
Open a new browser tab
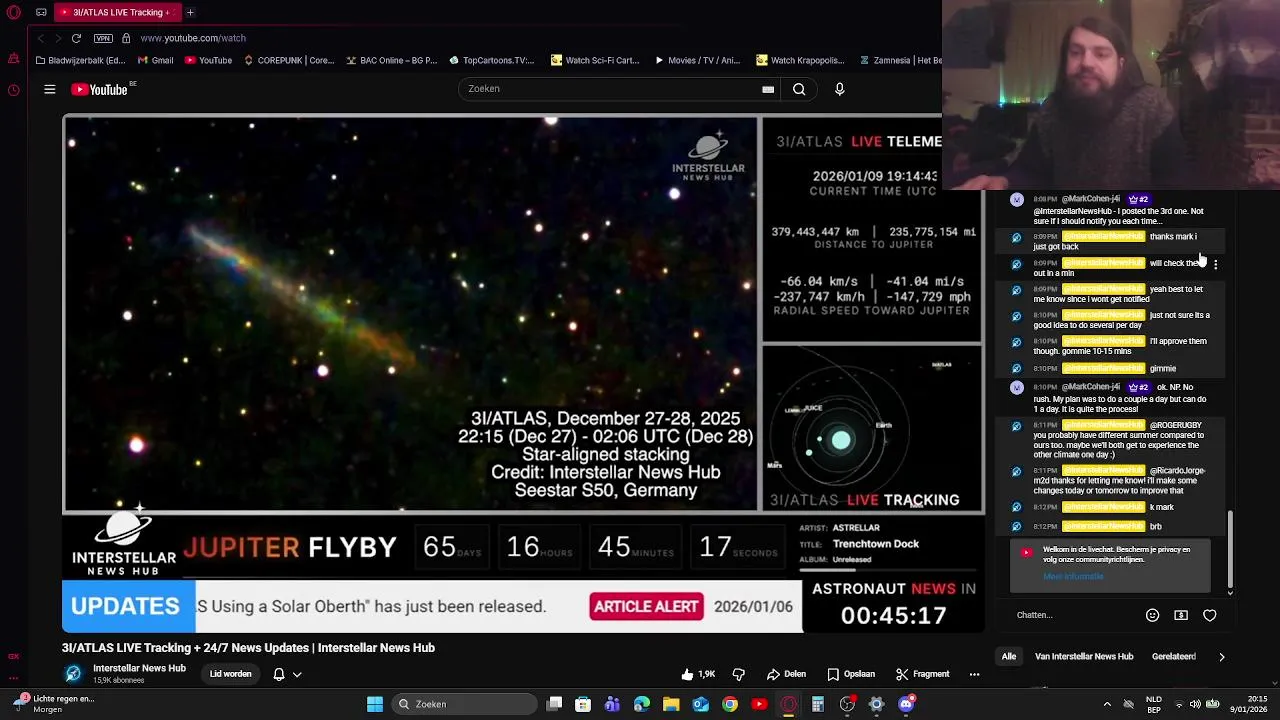(190, 12)
